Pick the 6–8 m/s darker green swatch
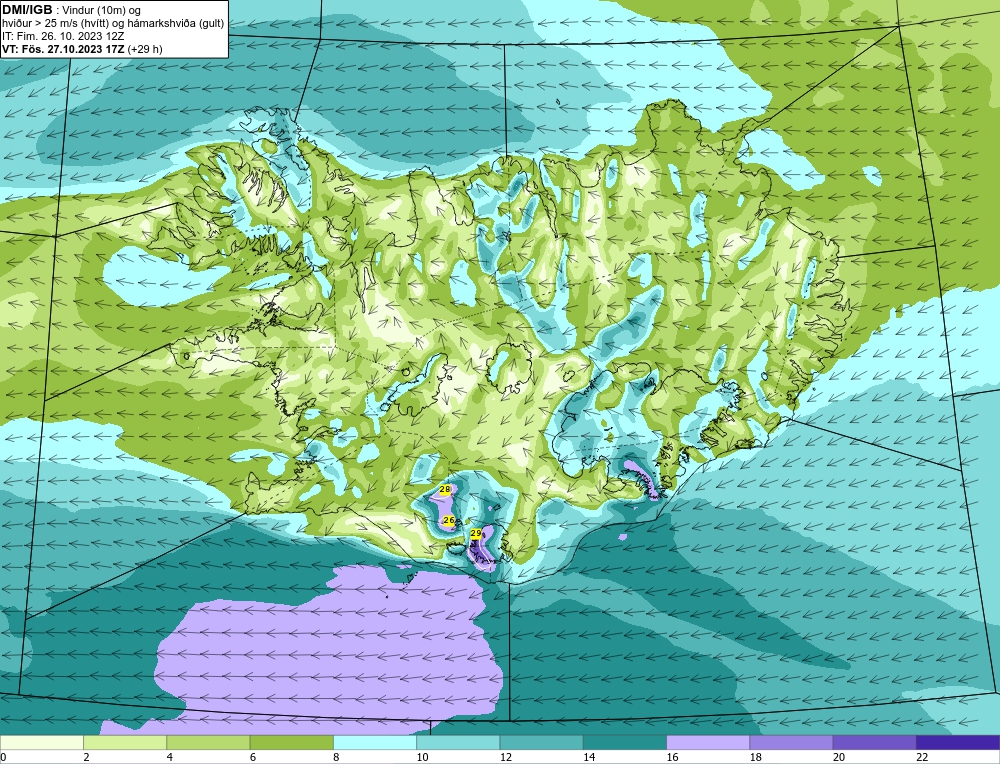The image size is (1000, 764). tap(291, 742)
